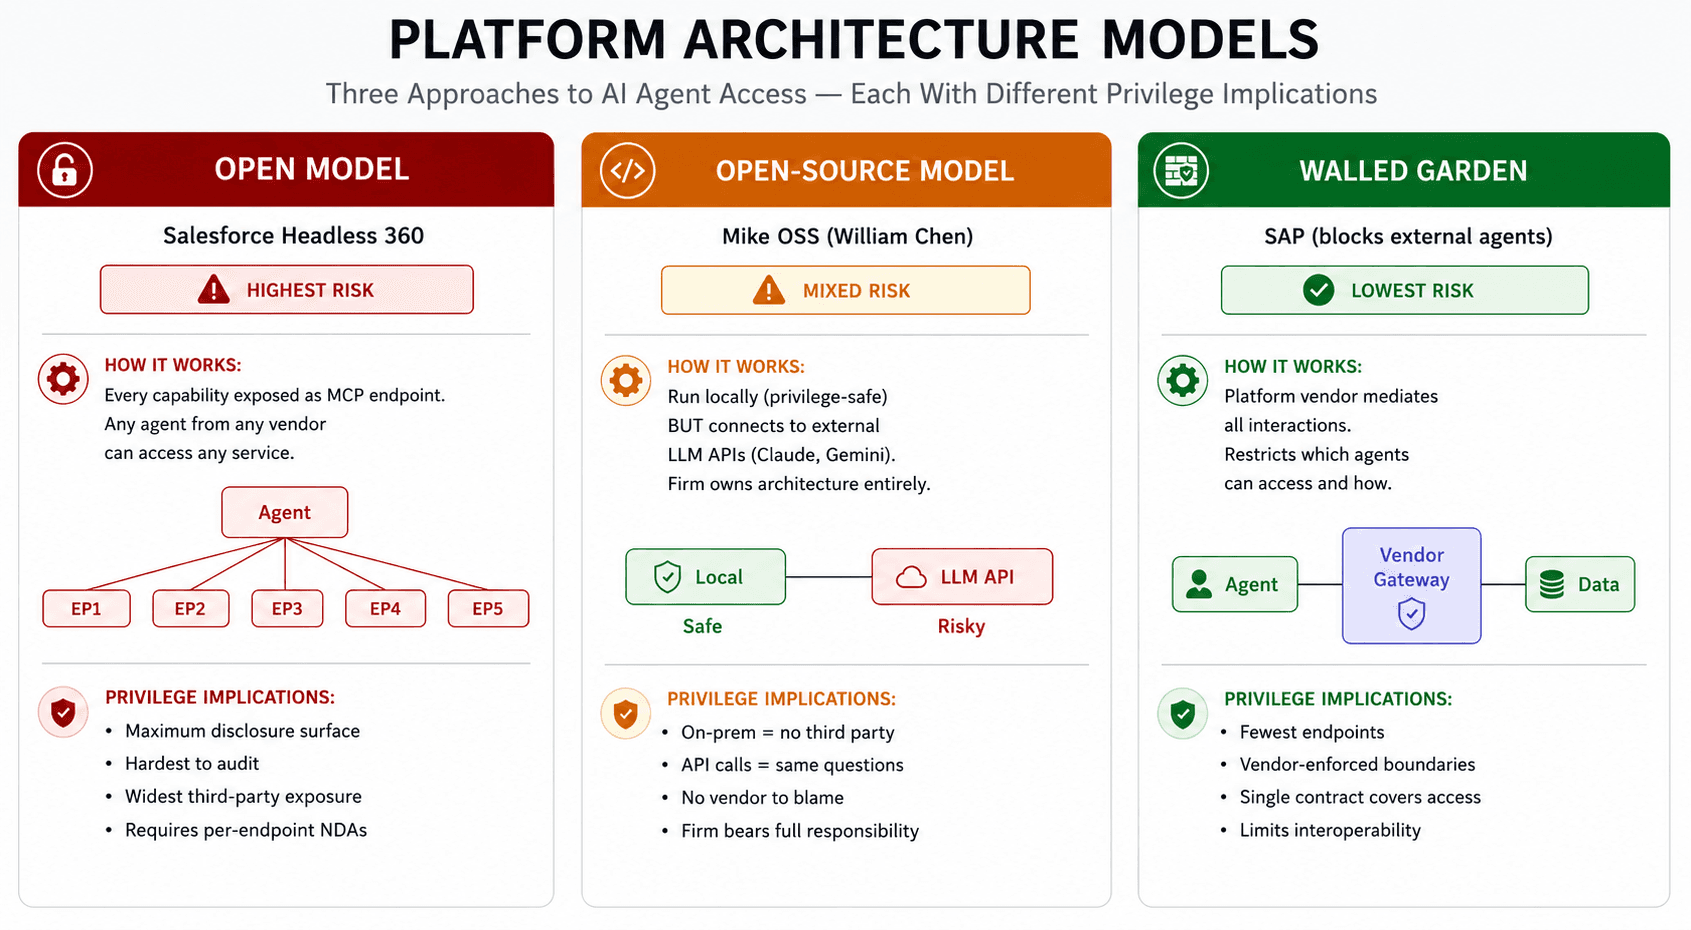Select the EP4 endpoint box

point(385,608)
